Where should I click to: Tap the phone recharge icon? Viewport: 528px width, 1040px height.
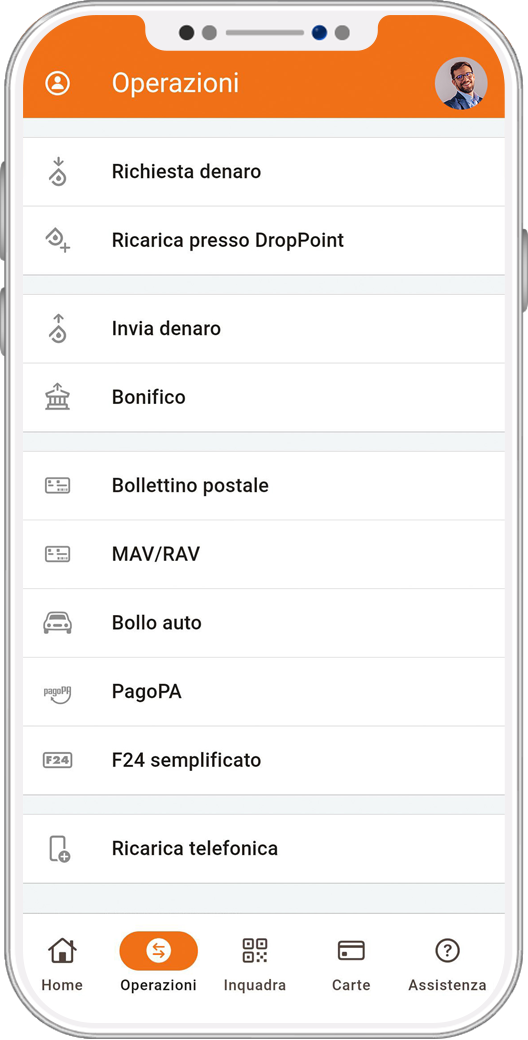pyautogui.click(x=59, y=848)
